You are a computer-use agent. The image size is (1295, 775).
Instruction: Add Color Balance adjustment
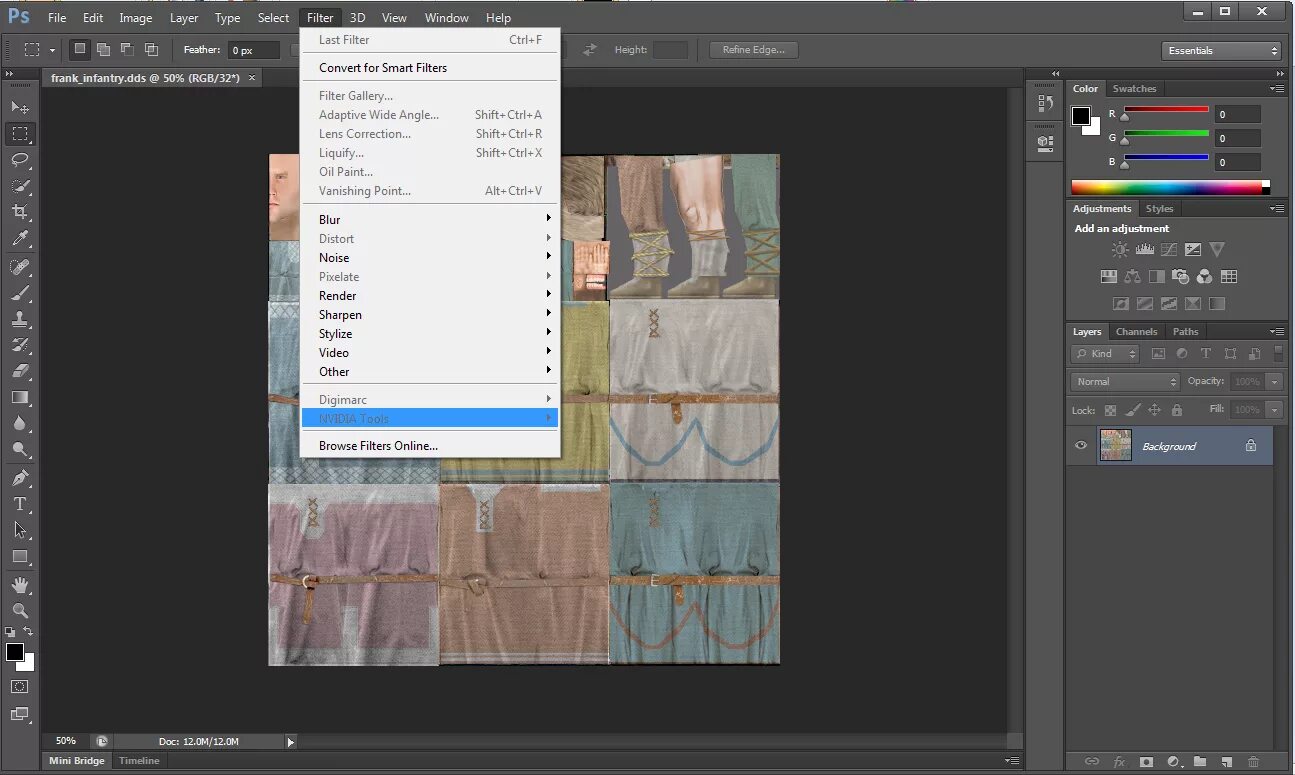[1132, 277]
